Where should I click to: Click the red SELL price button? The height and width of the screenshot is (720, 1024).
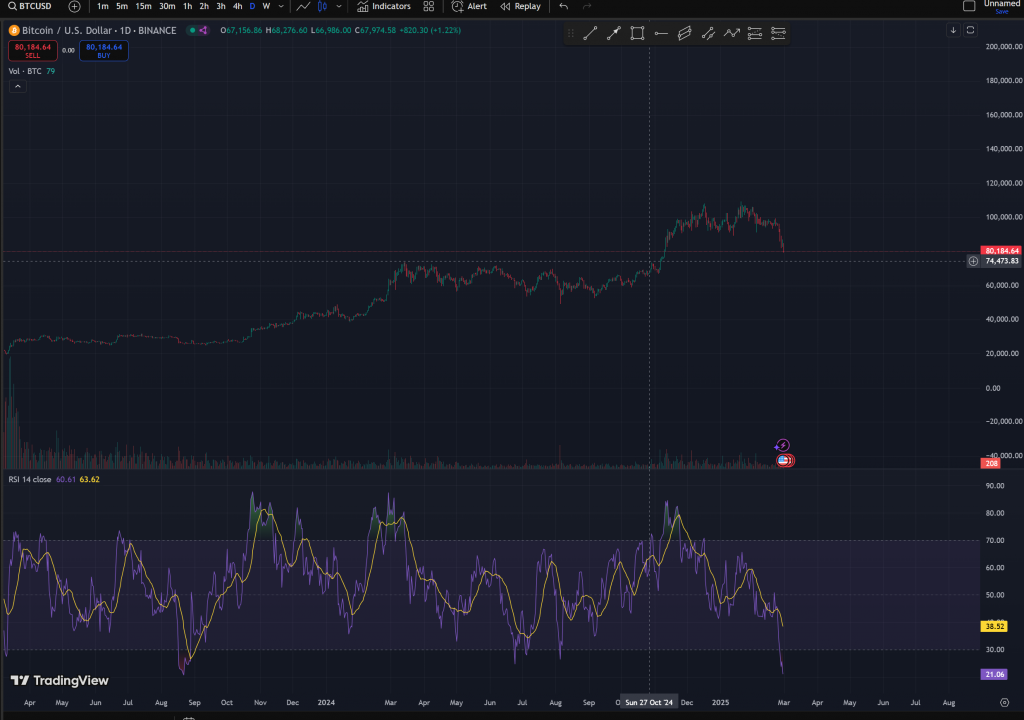[32, 50]
